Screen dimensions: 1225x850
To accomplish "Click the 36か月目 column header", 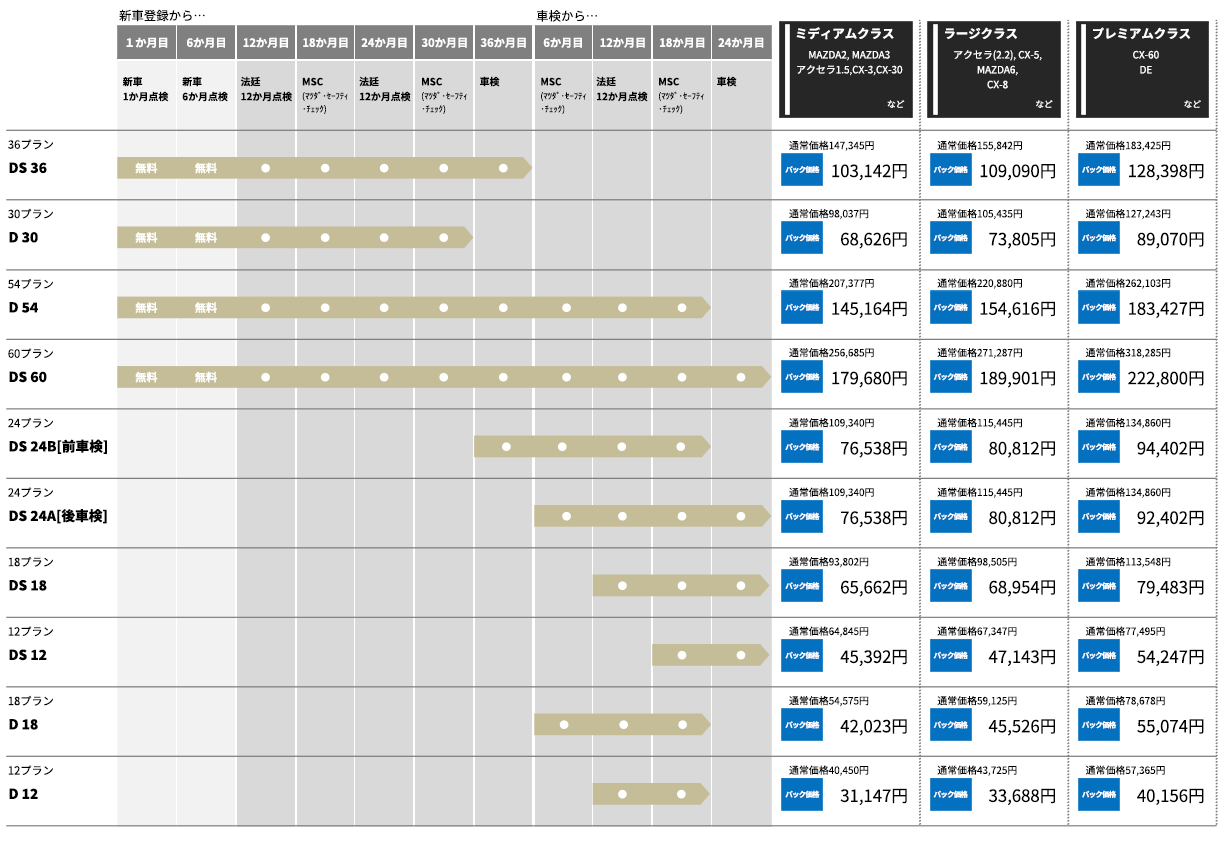I will point(503,43).
